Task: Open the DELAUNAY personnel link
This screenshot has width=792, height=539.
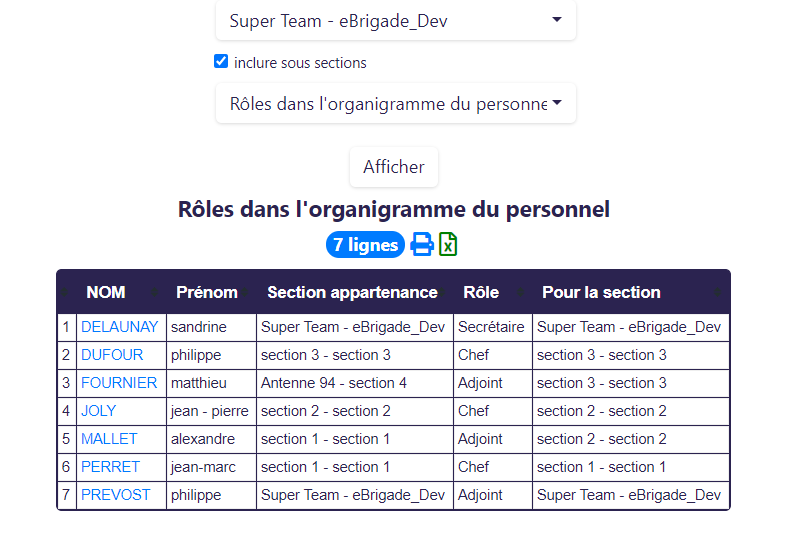Action: pyautogui.click(x=119, y=327)
